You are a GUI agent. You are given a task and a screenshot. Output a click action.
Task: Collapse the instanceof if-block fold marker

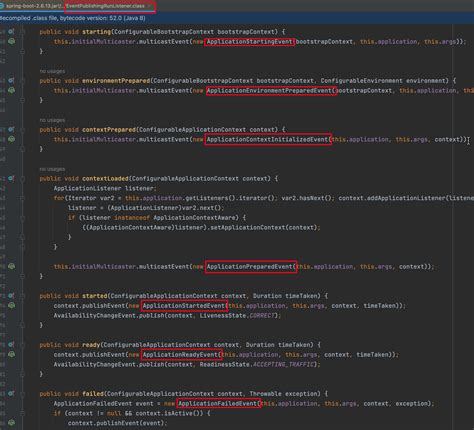[x=23, y=218]
